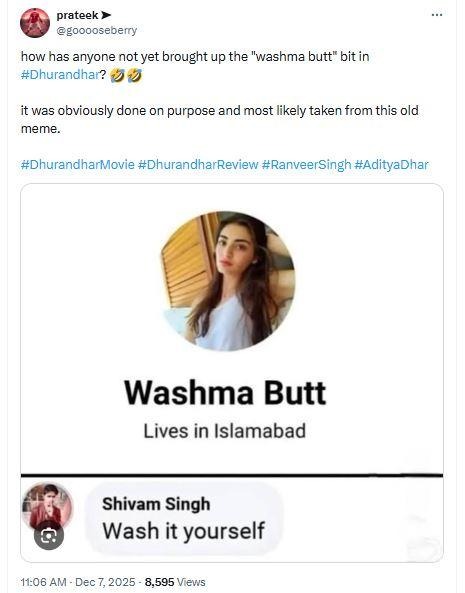
Task: Click the Google Lens search icon on image
Action: pos(49,536)
